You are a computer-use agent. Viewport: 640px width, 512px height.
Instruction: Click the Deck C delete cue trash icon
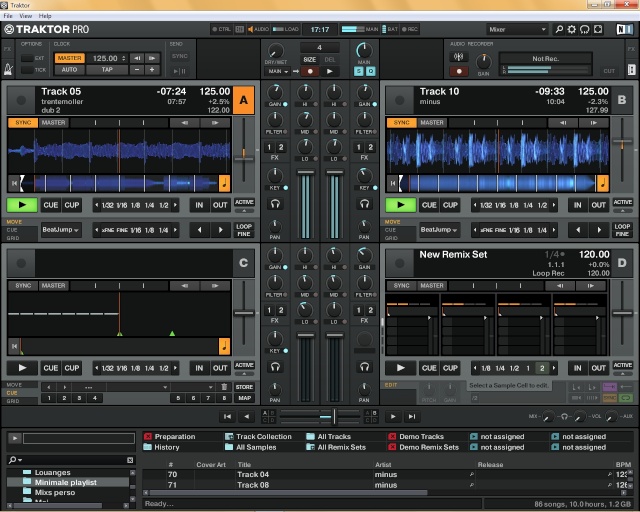[224, 387]
